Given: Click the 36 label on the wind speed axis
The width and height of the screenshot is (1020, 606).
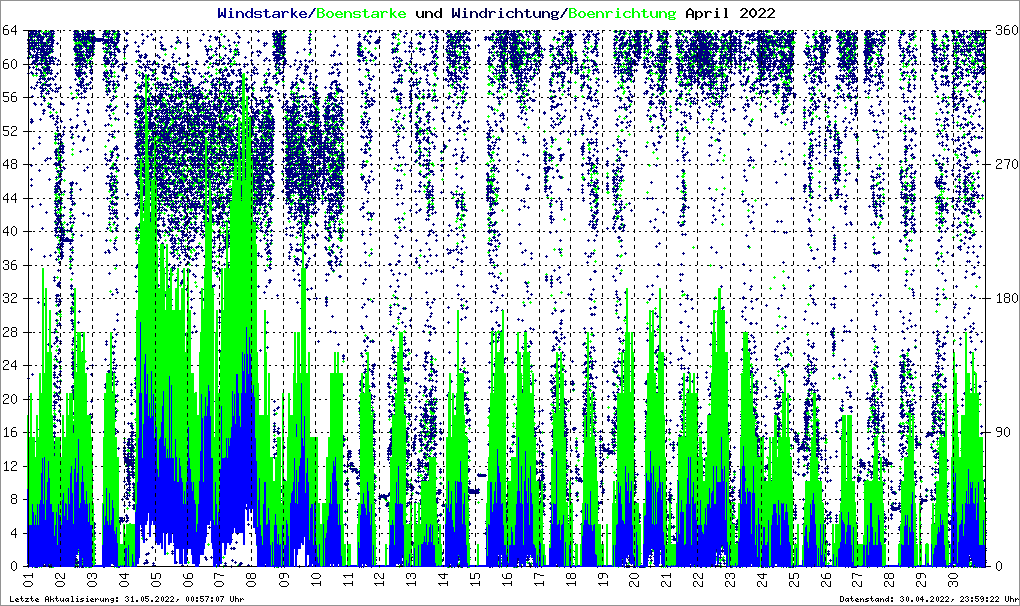Looking at the screenshot, I should tap(9, 265).
